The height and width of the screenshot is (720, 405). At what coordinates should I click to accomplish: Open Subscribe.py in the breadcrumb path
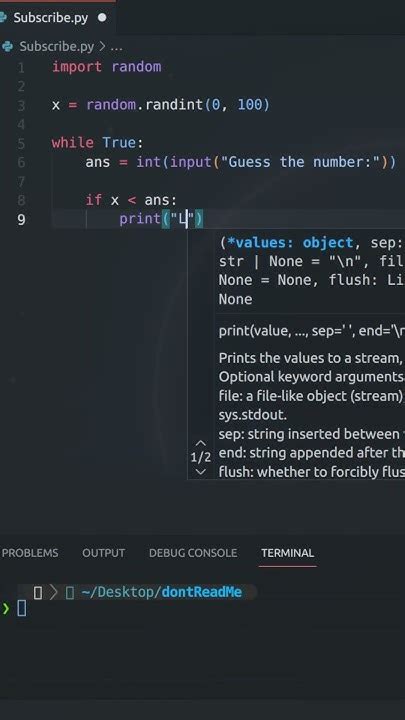click(56, 46)
